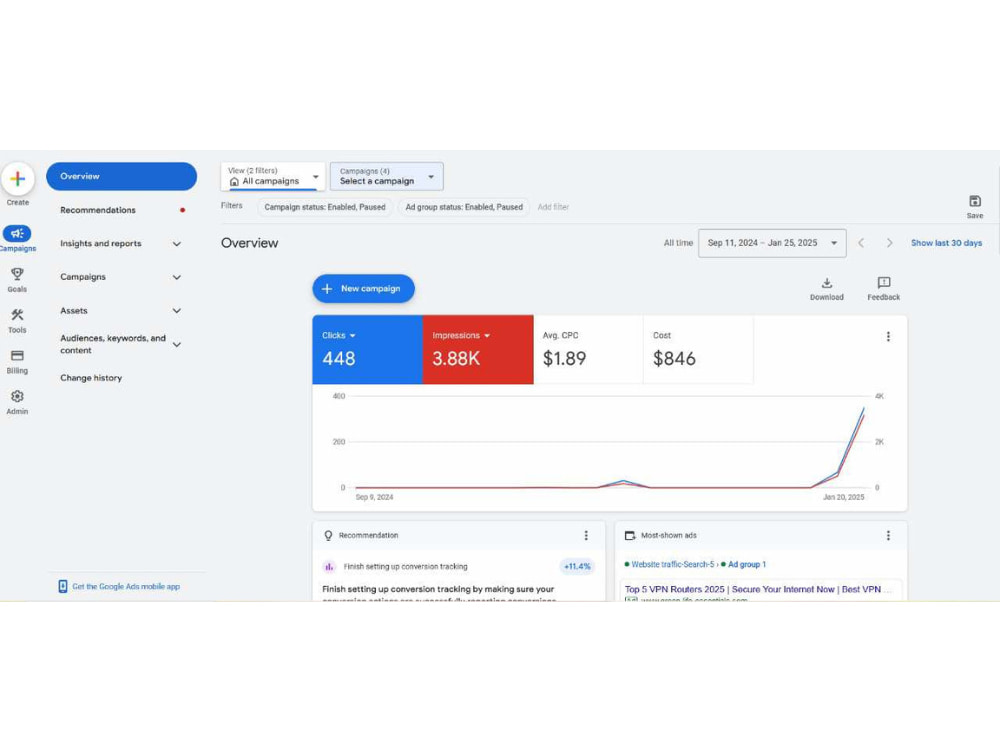This screenshot has height=750, width=1000.
Task: Click the conversion tracking chart icon
Action: 329,566
